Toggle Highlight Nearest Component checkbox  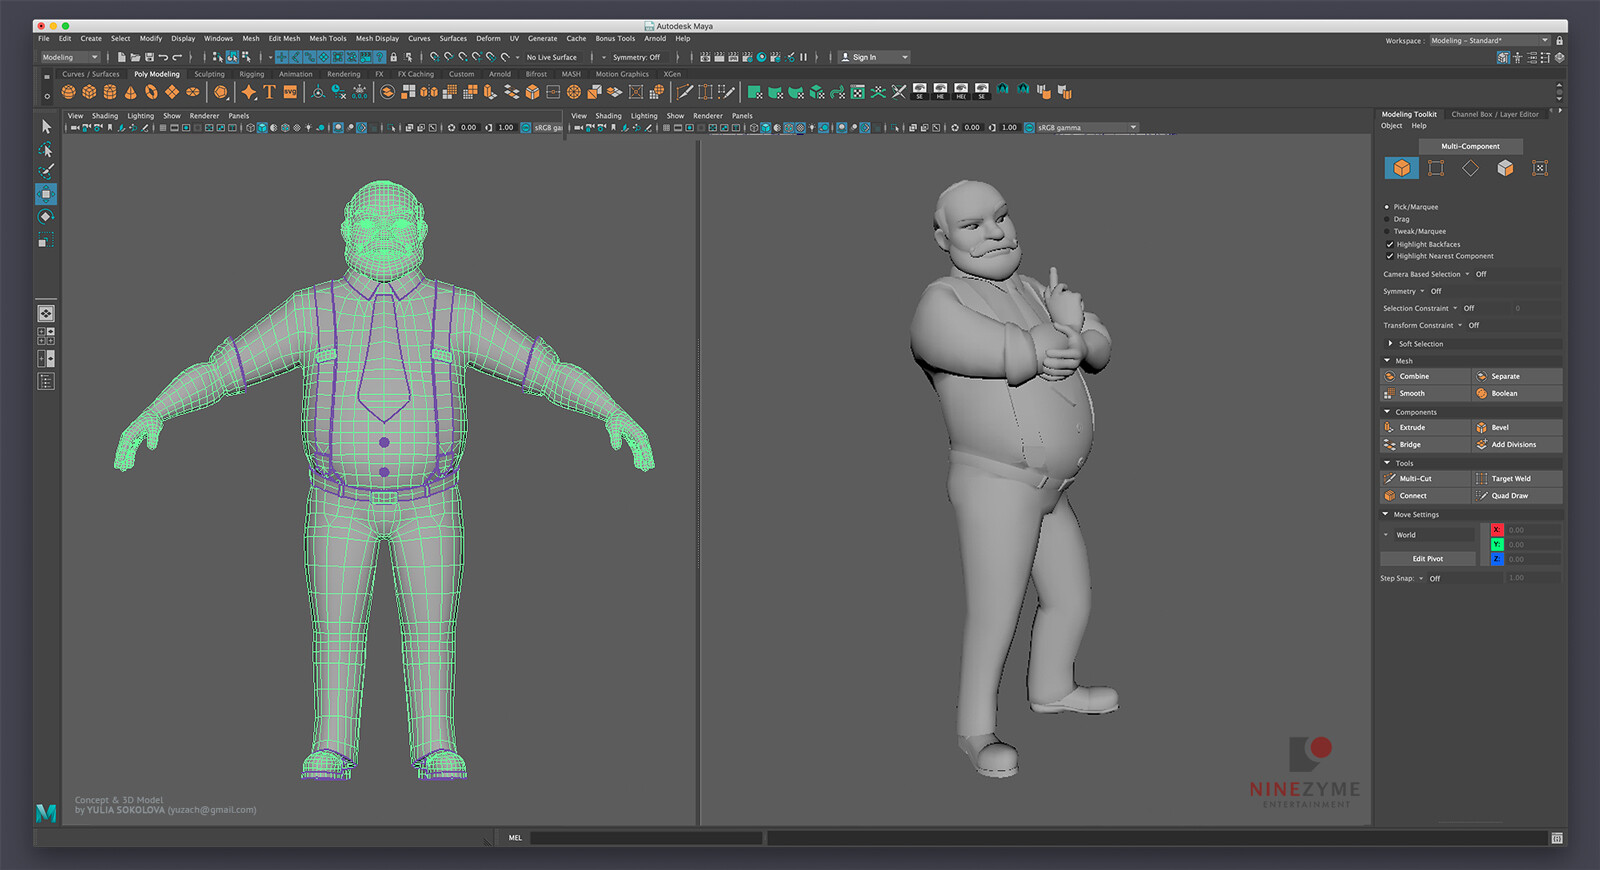click(1389, 256)
